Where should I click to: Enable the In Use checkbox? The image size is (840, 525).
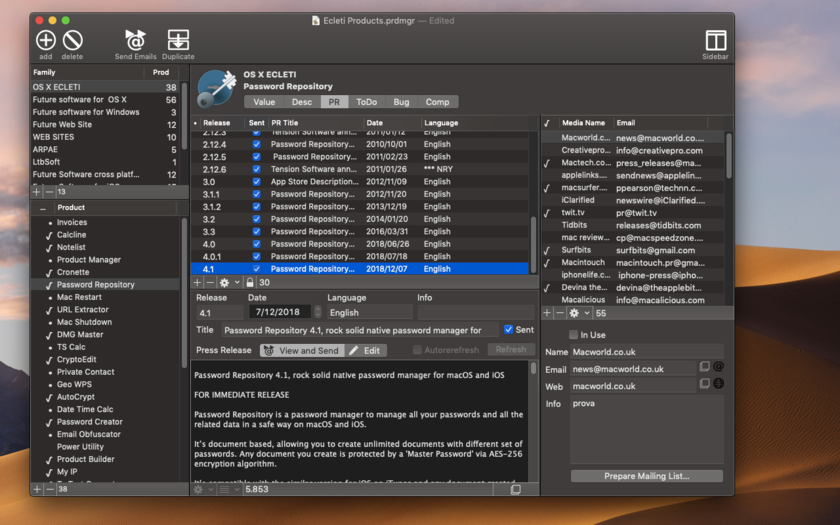pyautogui.click(x=573, y=335)
